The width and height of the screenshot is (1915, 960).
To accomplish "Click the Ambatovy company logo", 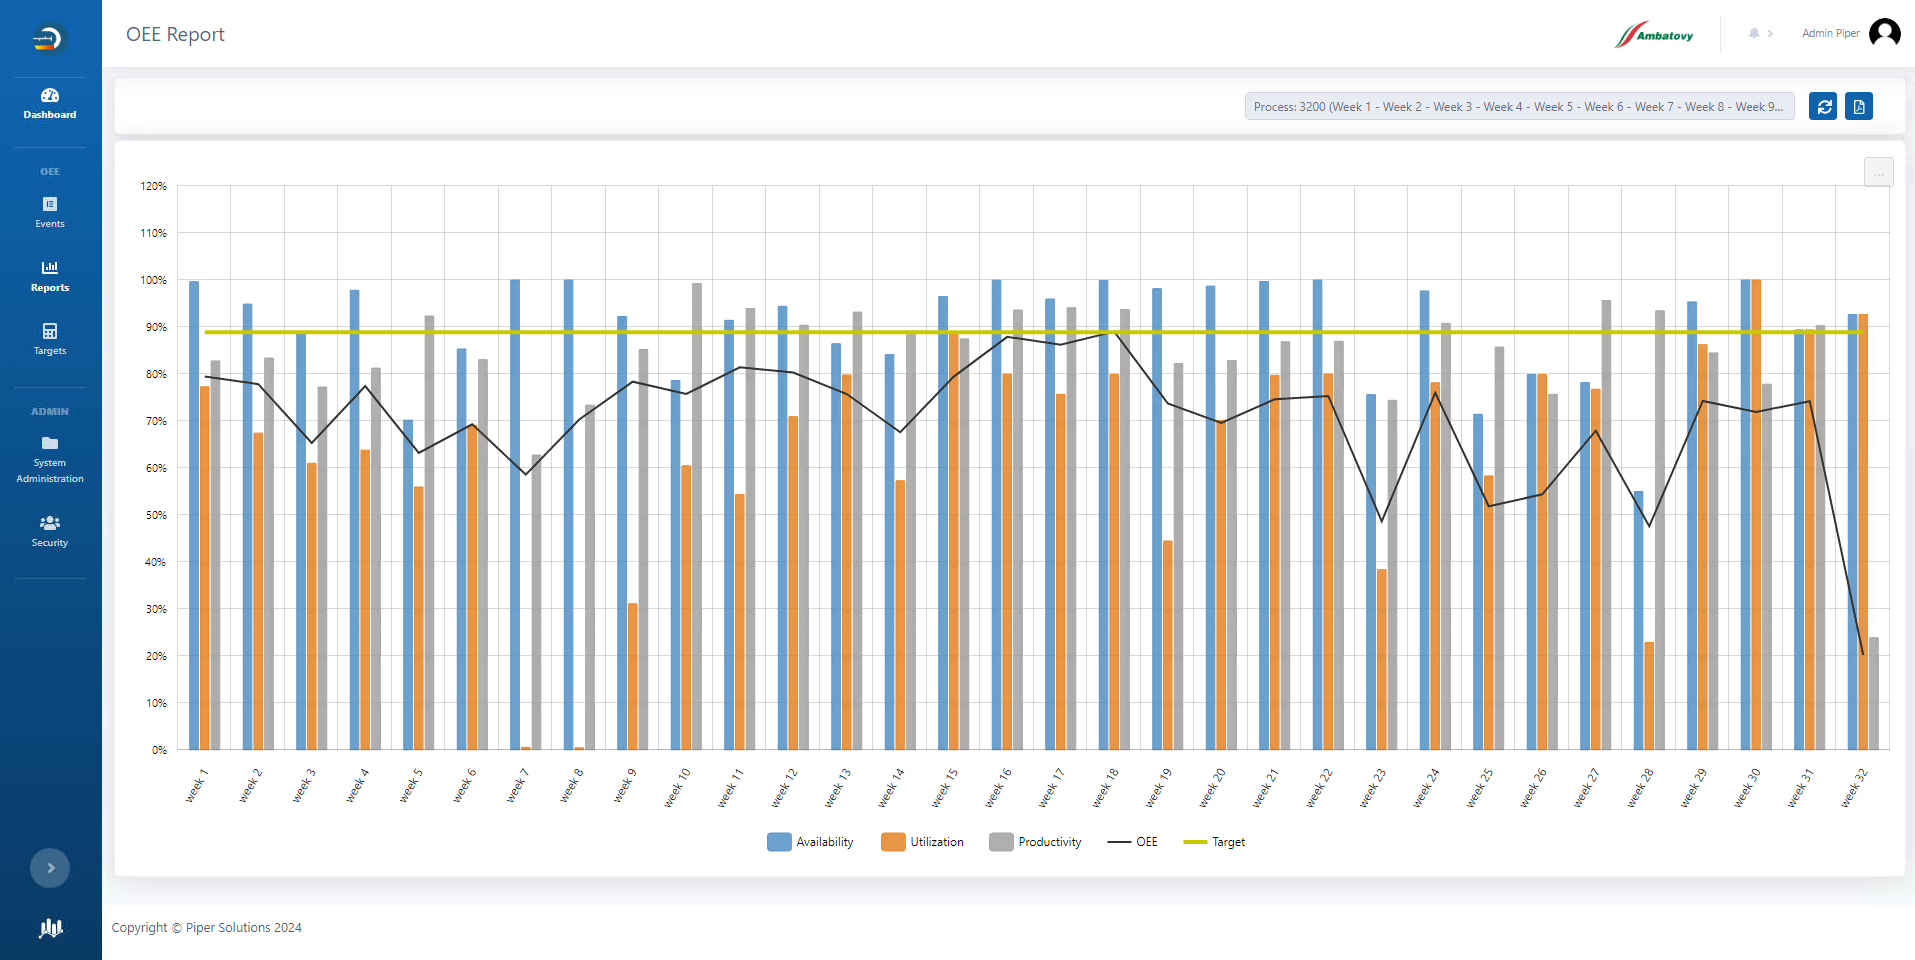I will coord(1655,35).
